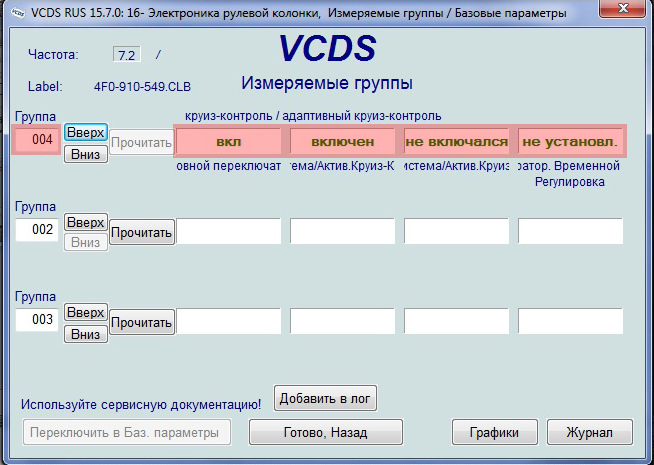654x465 pixels.
Task: Click the VCDS icon in the title bar
Action: tap(18, 13)
